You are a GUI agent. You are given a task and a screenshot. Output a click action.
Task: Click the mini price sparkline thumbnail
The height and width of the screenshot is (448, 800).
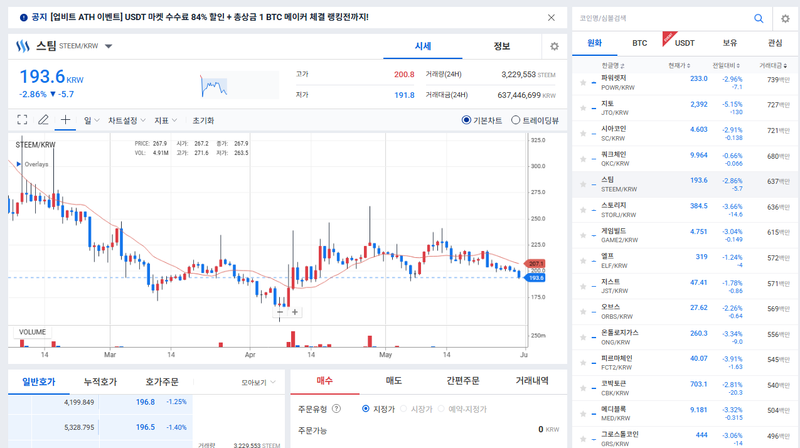(x=239, y=85)
